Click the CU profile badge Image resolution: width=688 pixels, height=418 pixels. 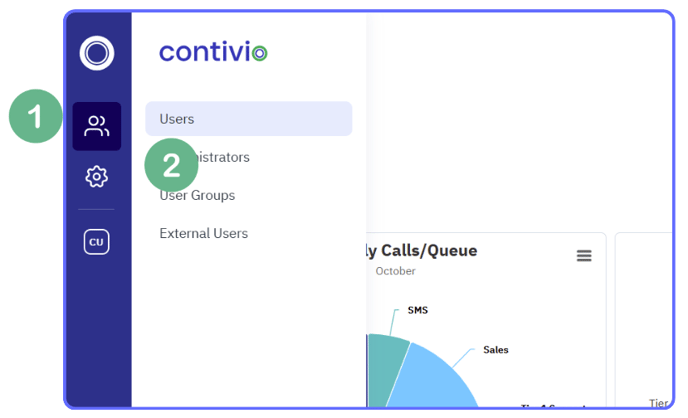[97, 242]
